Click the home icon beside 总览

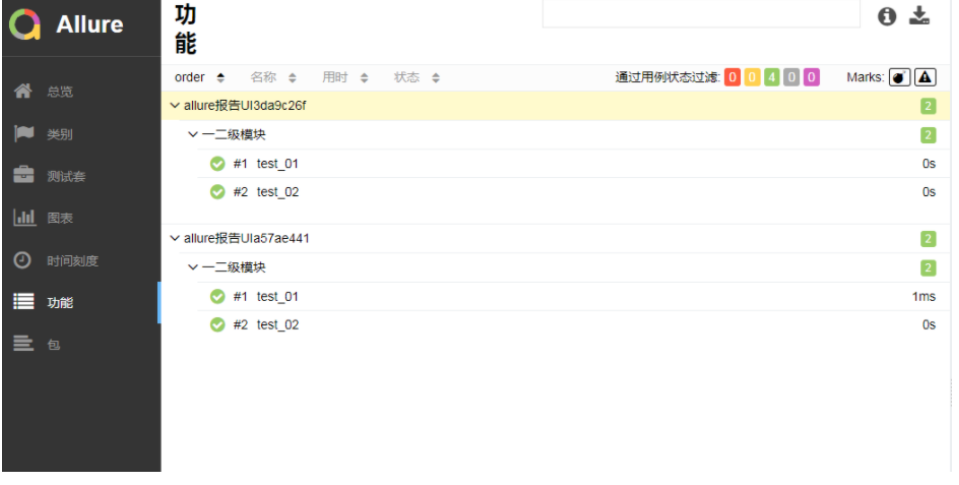[x=23, y=91]
